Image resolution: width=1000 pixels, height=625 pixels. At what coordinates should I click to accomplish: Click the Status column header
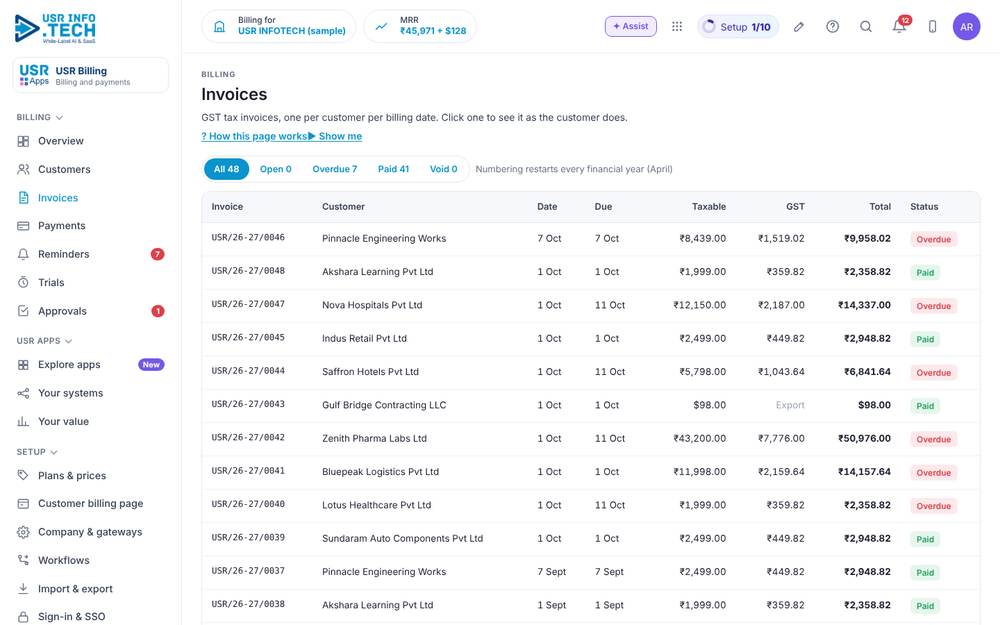(924, 207)
